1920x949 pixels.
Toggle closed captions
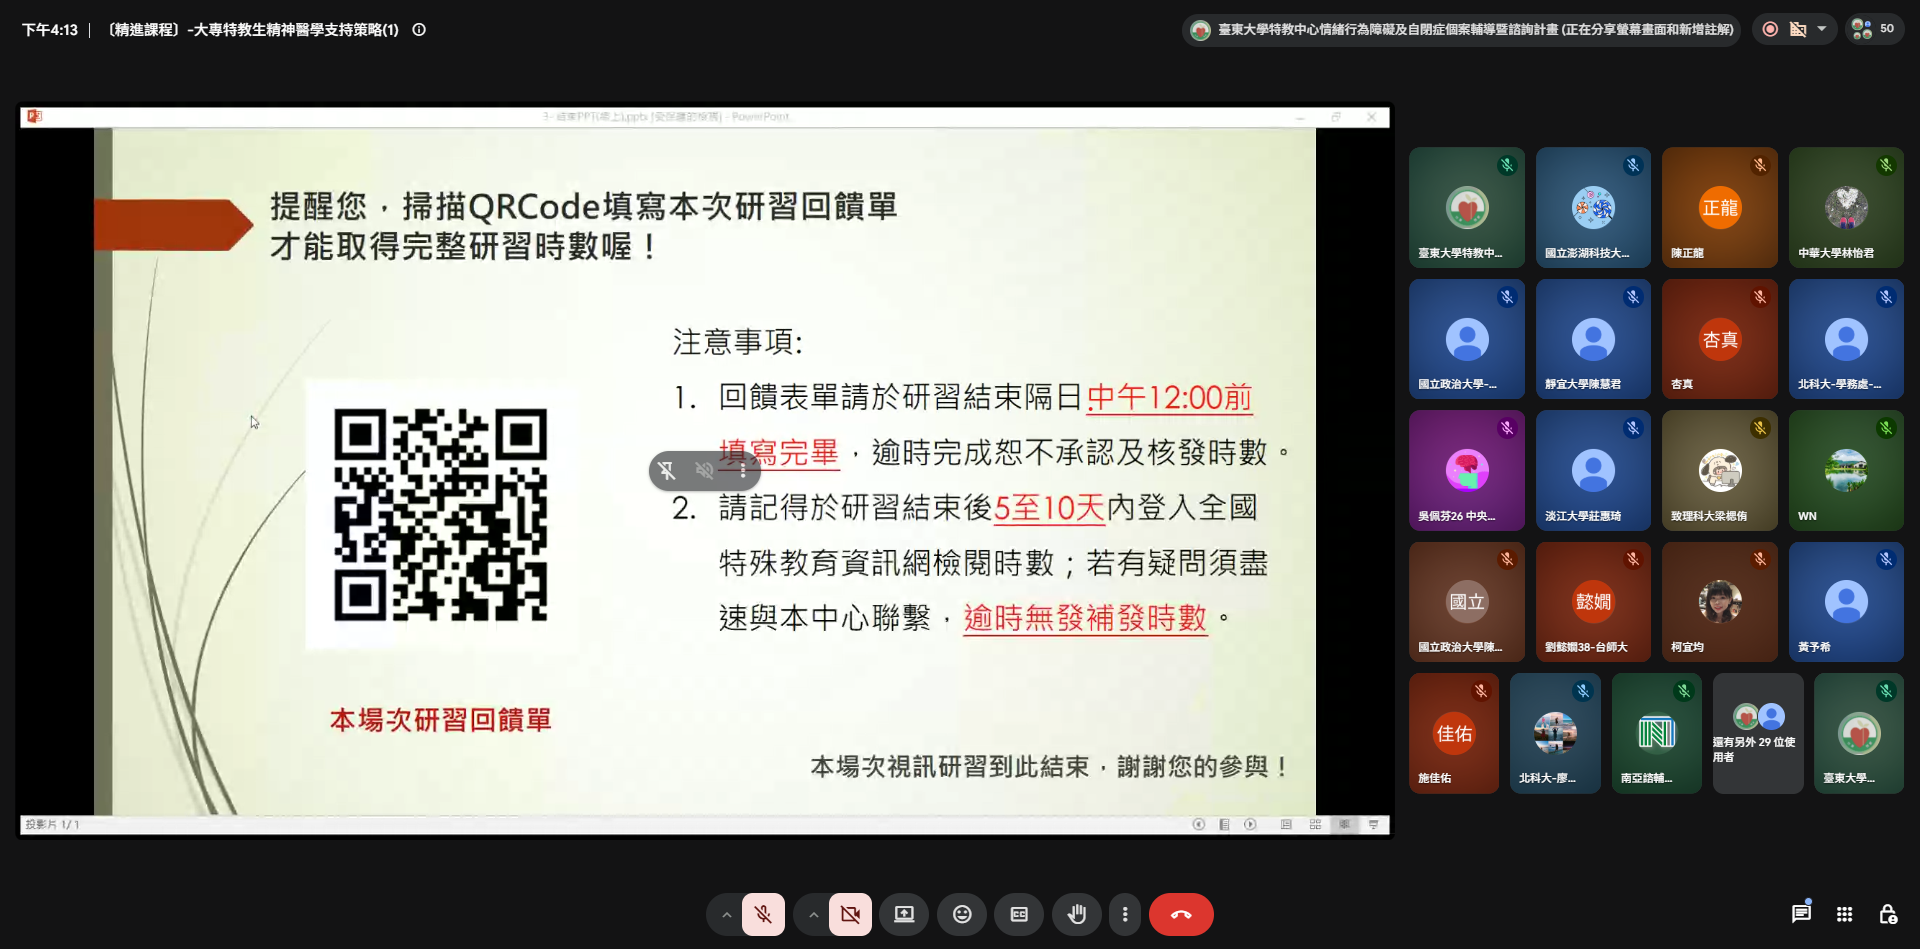[x=1019, y=915]
